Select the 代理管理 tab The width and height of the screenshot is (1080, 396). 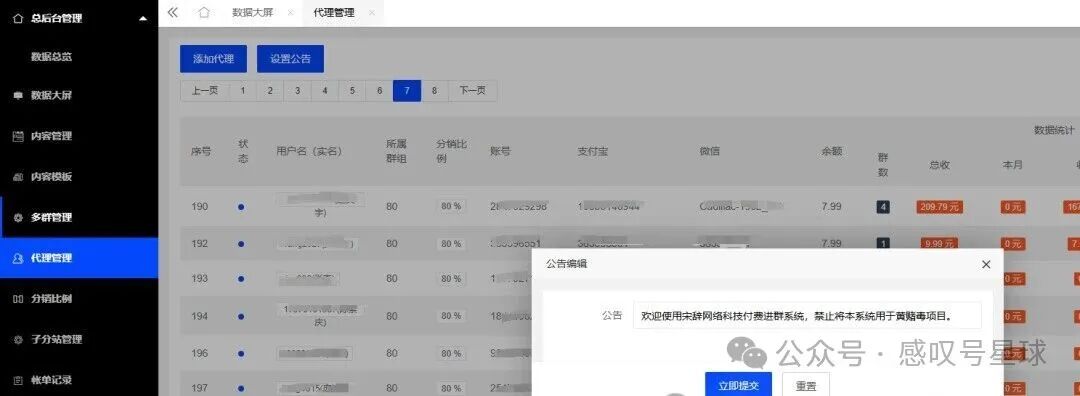pos(334,13)
